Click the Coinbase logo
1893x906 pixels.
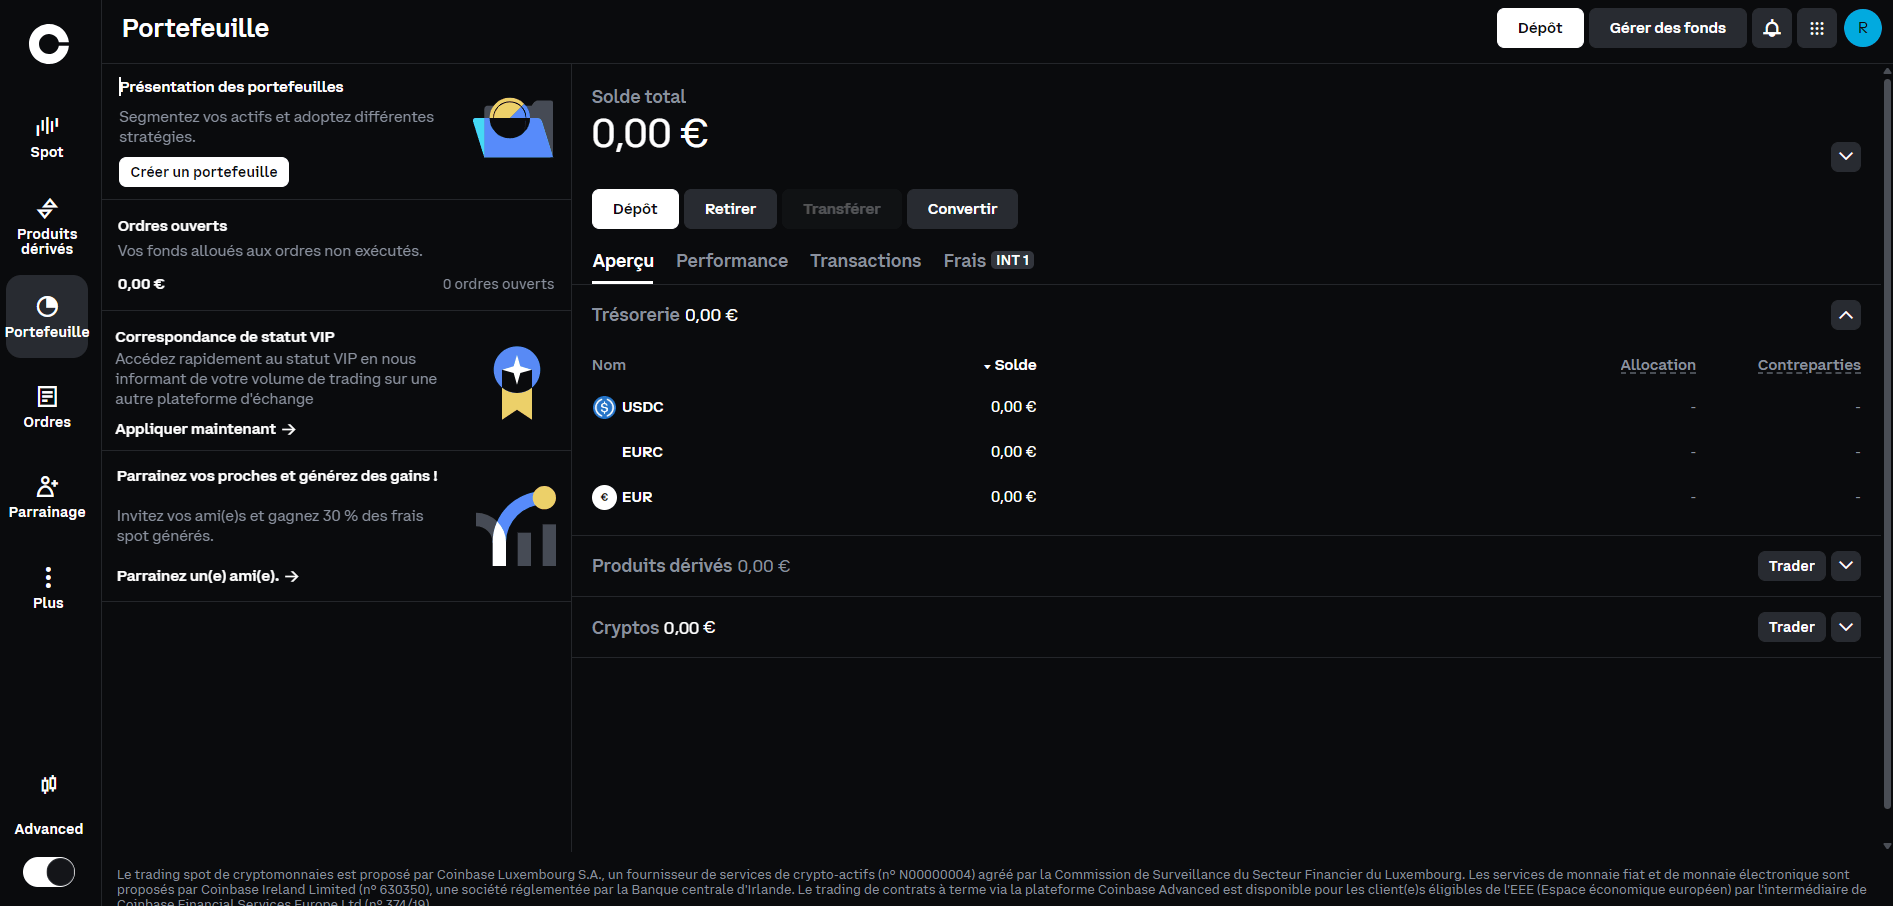[x=47, y=43]
